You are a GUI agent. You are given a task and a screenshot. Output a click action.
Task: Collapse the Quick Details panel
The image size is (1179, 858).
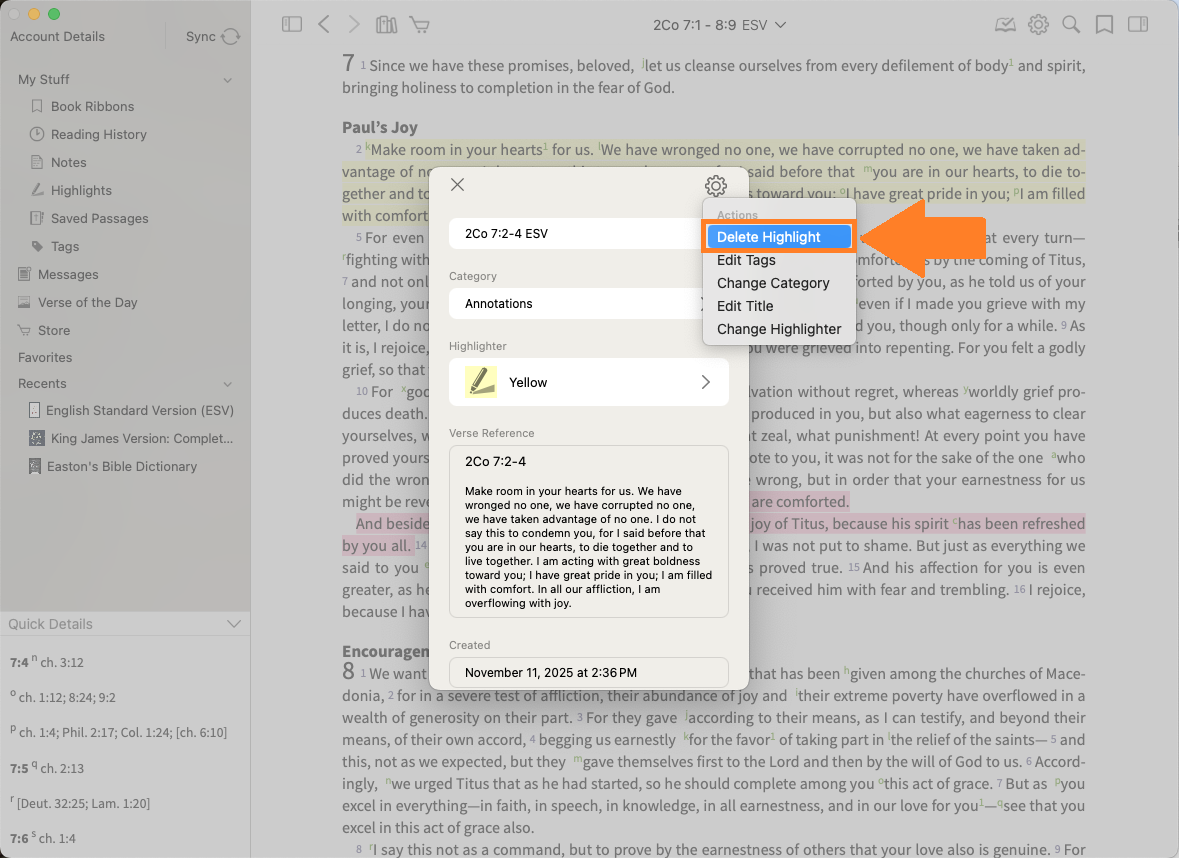[234, 624]
